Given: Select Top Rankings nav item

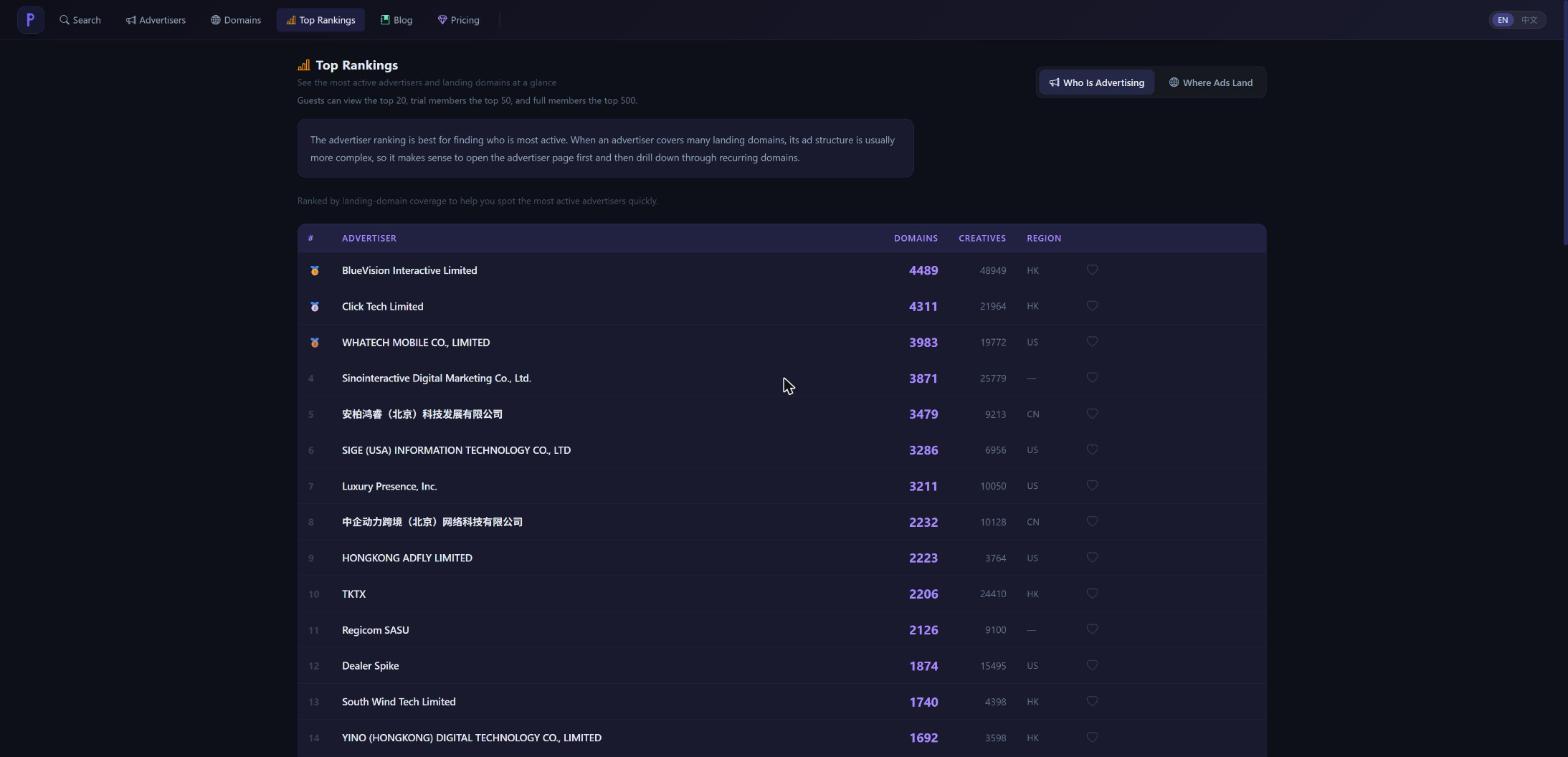Looking at the screenshot, I should (321, 20).
